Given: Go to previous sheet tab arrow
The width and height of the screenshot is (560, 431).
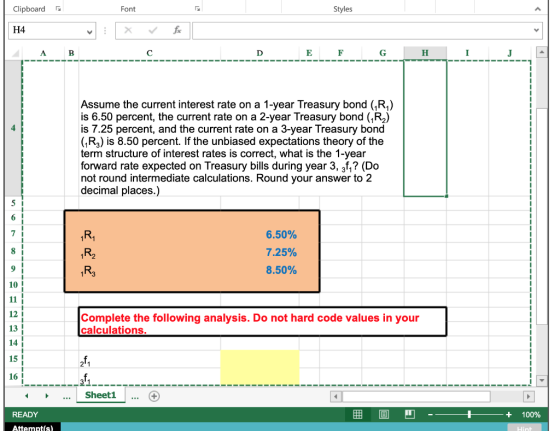Looking at the screenshot, I should pos(27,396).
